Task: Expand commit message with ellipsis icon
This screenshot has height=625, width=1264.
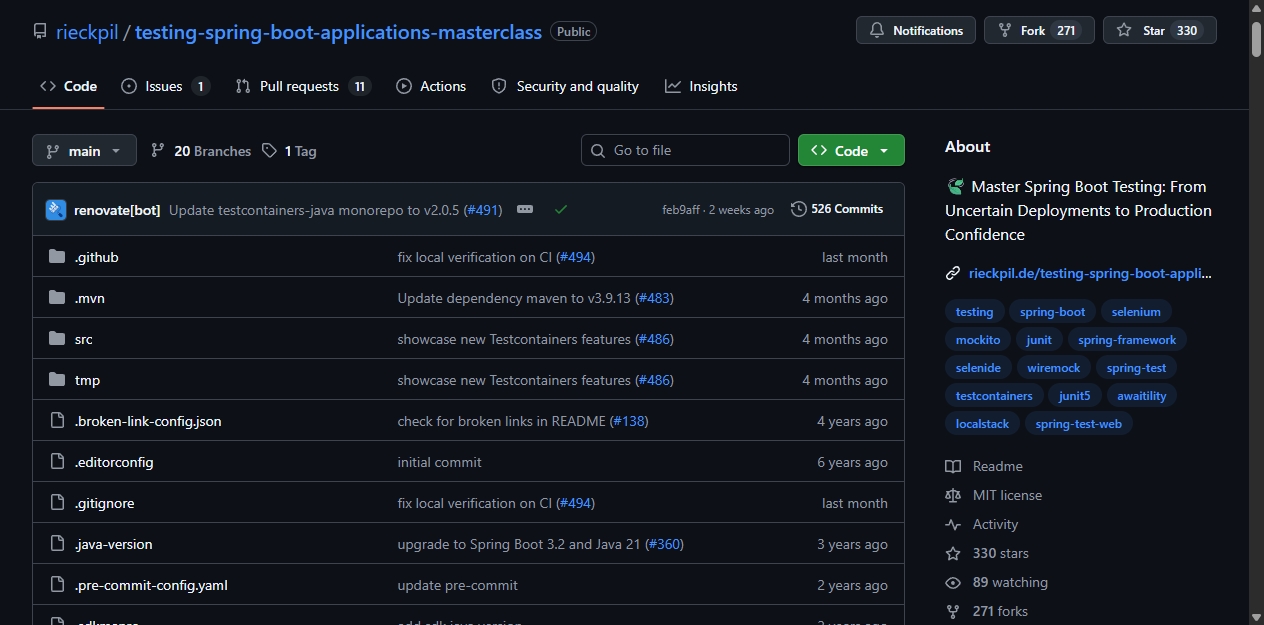Action: 525,210
